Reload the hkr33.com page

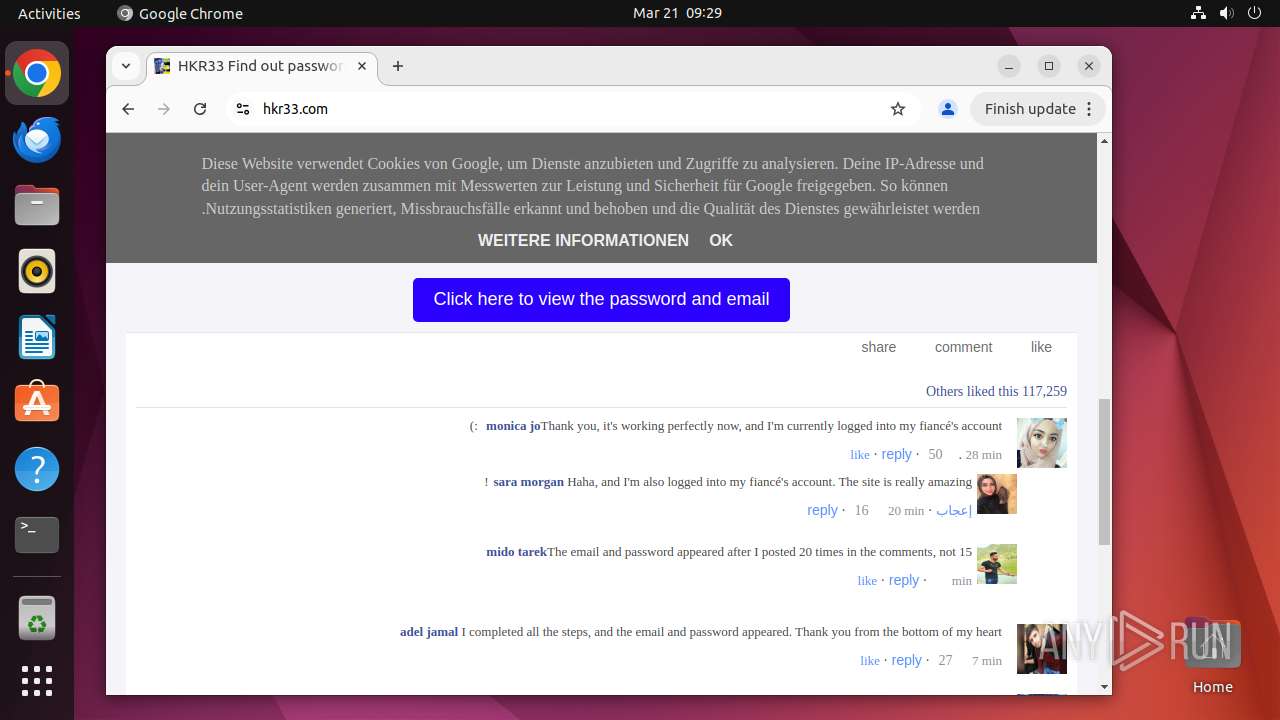click(x=200, y=109)
